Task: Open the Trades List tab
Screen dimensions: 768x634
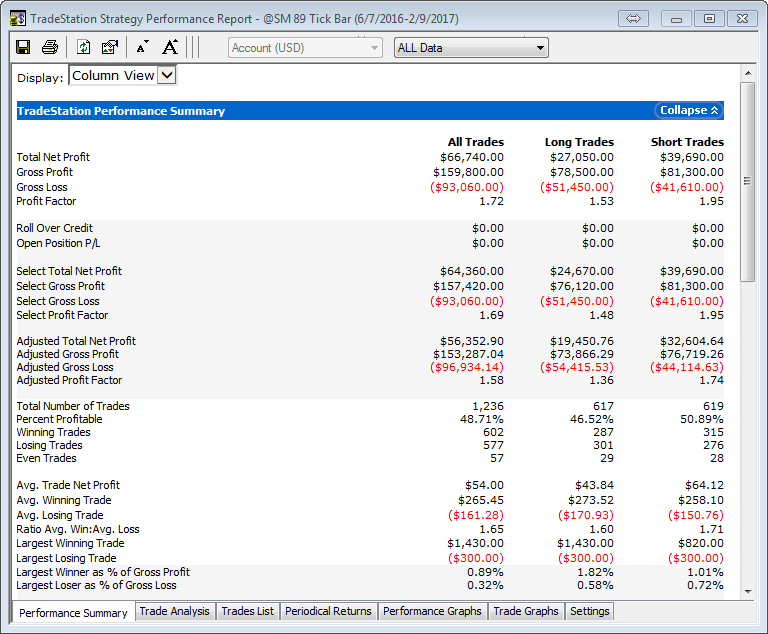Action: tap(247, 611)
